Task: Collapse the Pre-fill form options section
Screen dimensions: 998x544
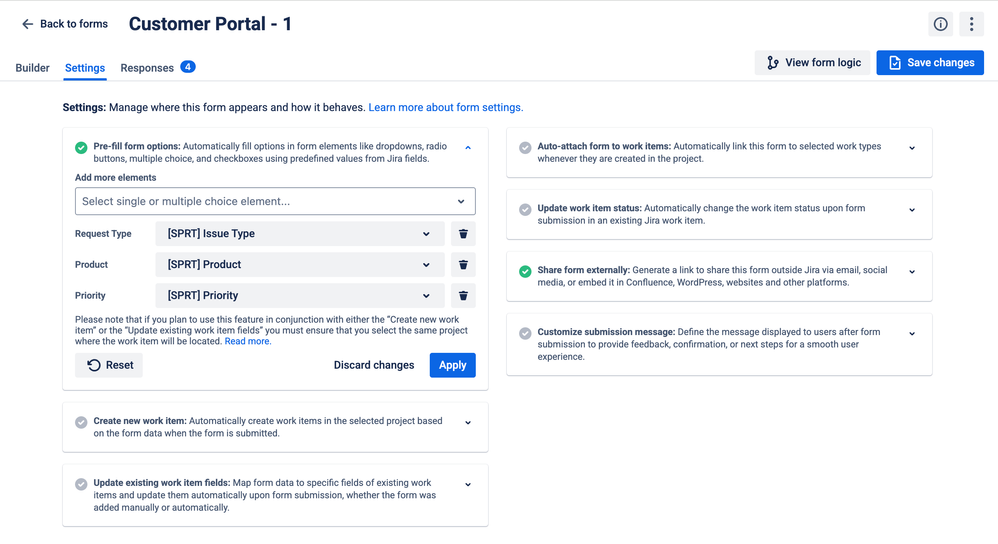Action: tap(468, 148)
